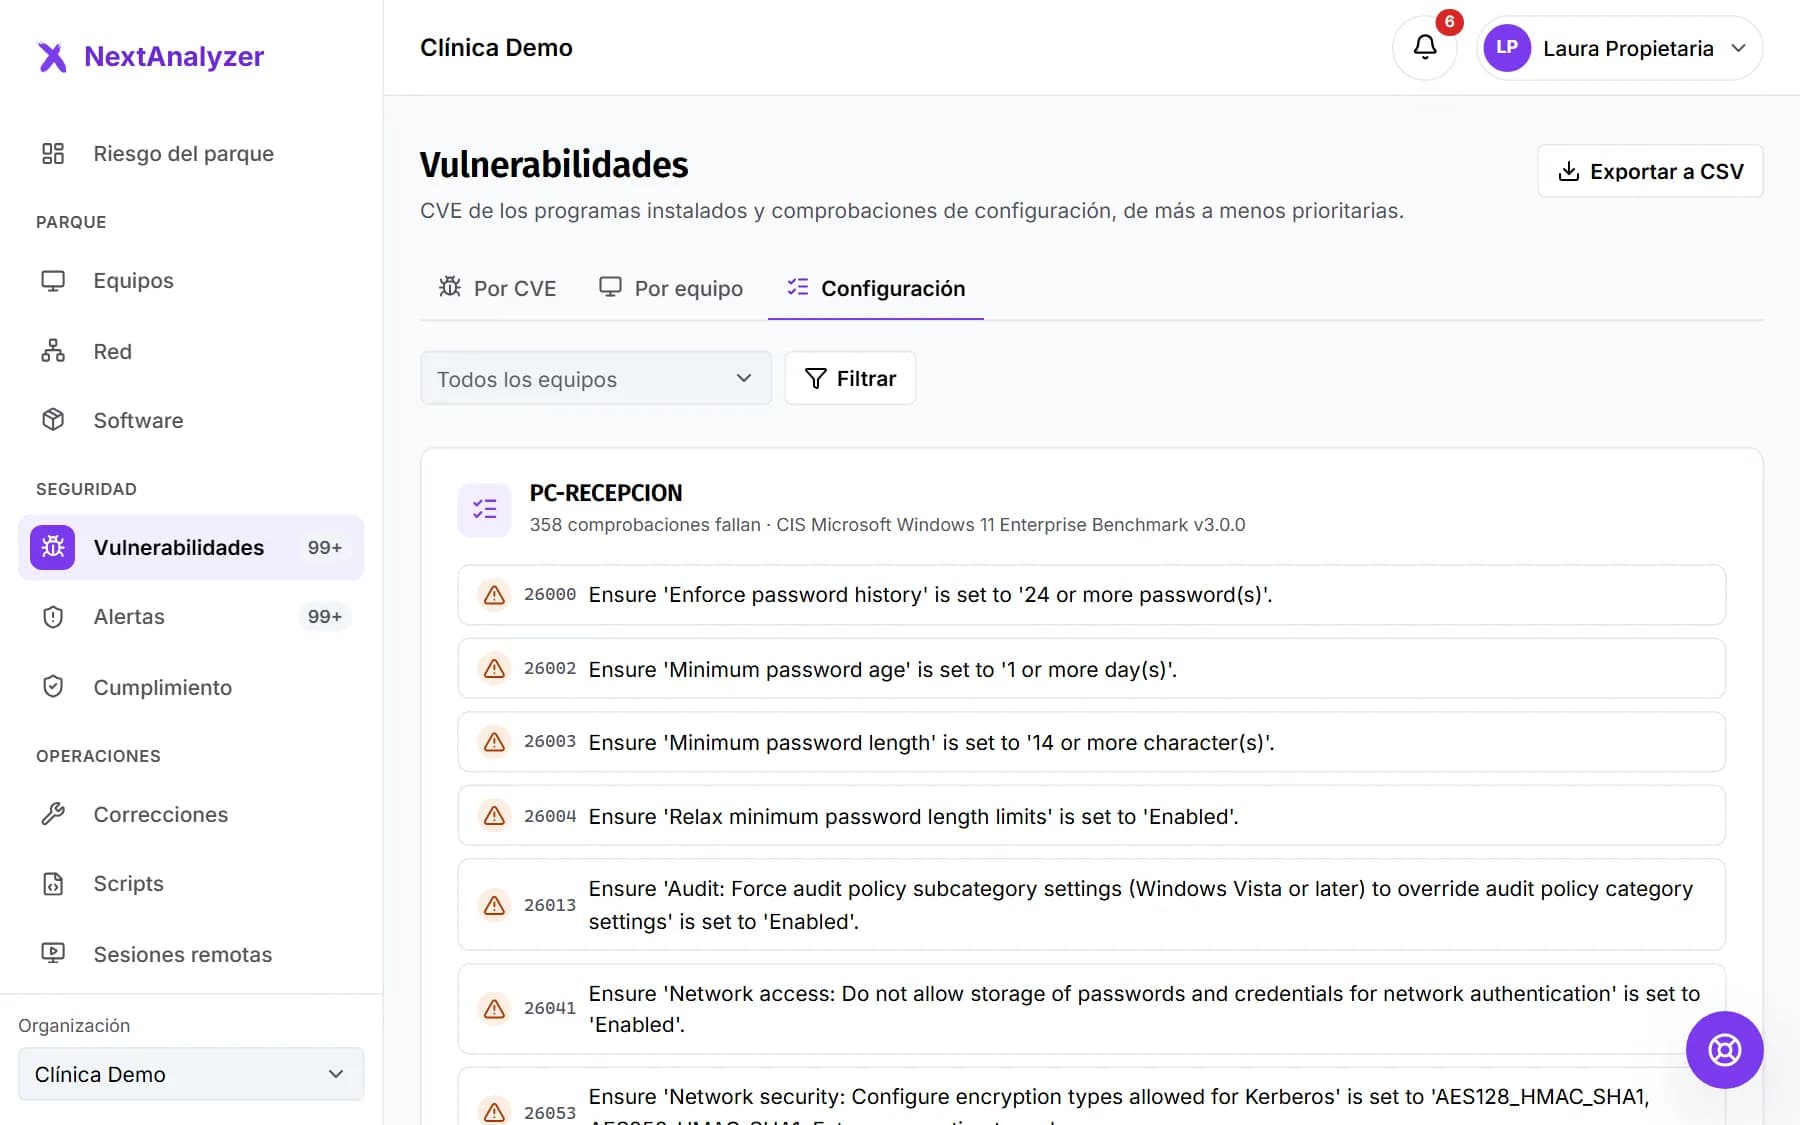The height and width of the screenshot is (1125, 1800).
Task: Open the floating help lifebuoy button
Action: (x=1724, y=1050)
